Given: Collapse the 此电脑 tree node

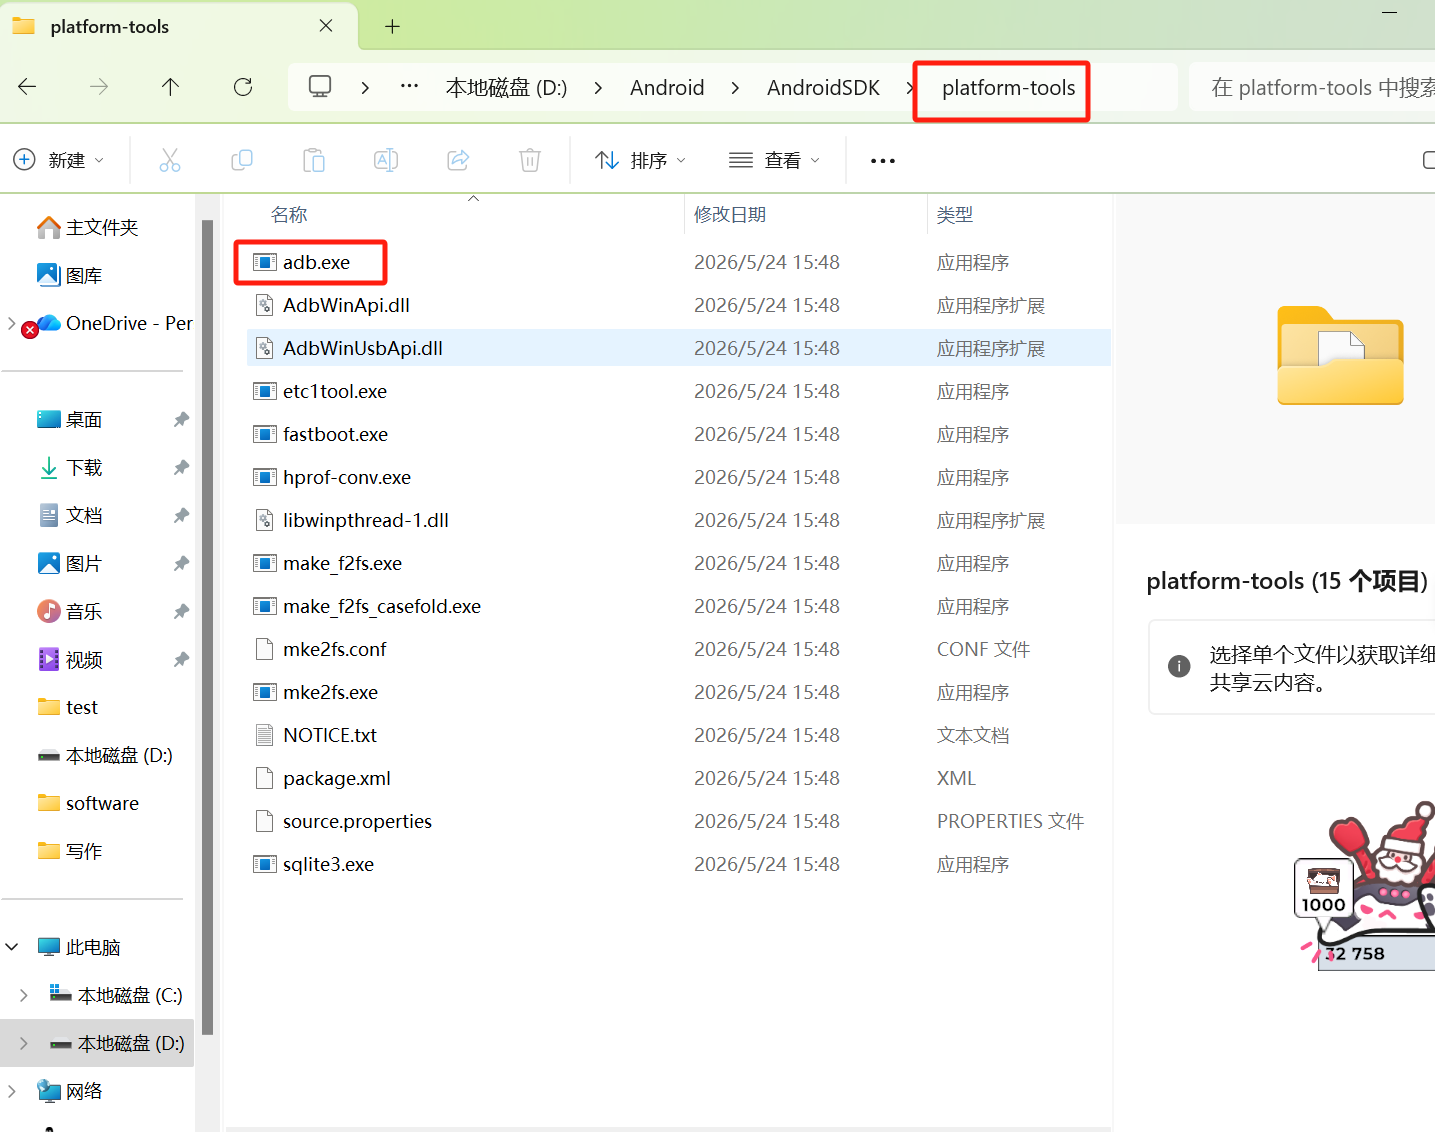Looking at the screenshot, I should [12, 947].
